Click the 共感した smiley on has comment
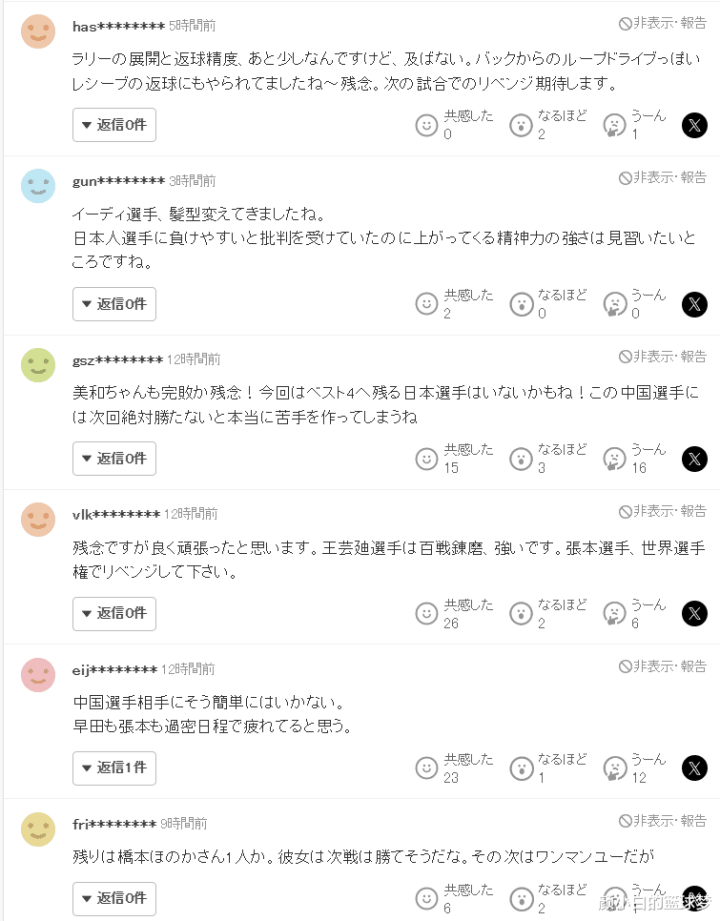Screen dimensions: 720x921 (x=427, y=125)
